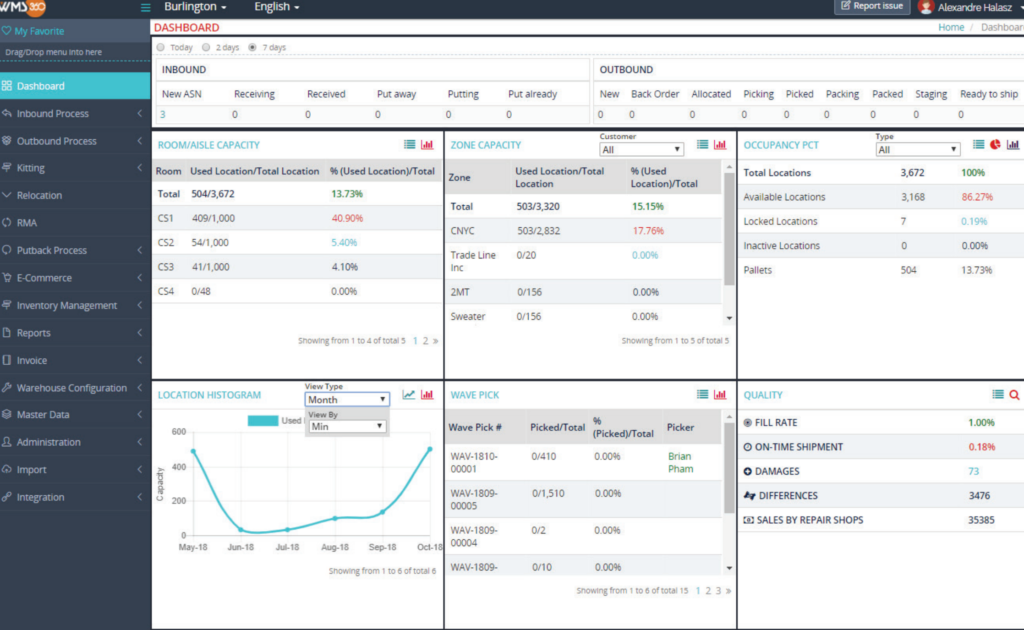Select the Room/Aisle Capacity bar chart icon
Screen dimensions: 1024x630
pos(428,144)
